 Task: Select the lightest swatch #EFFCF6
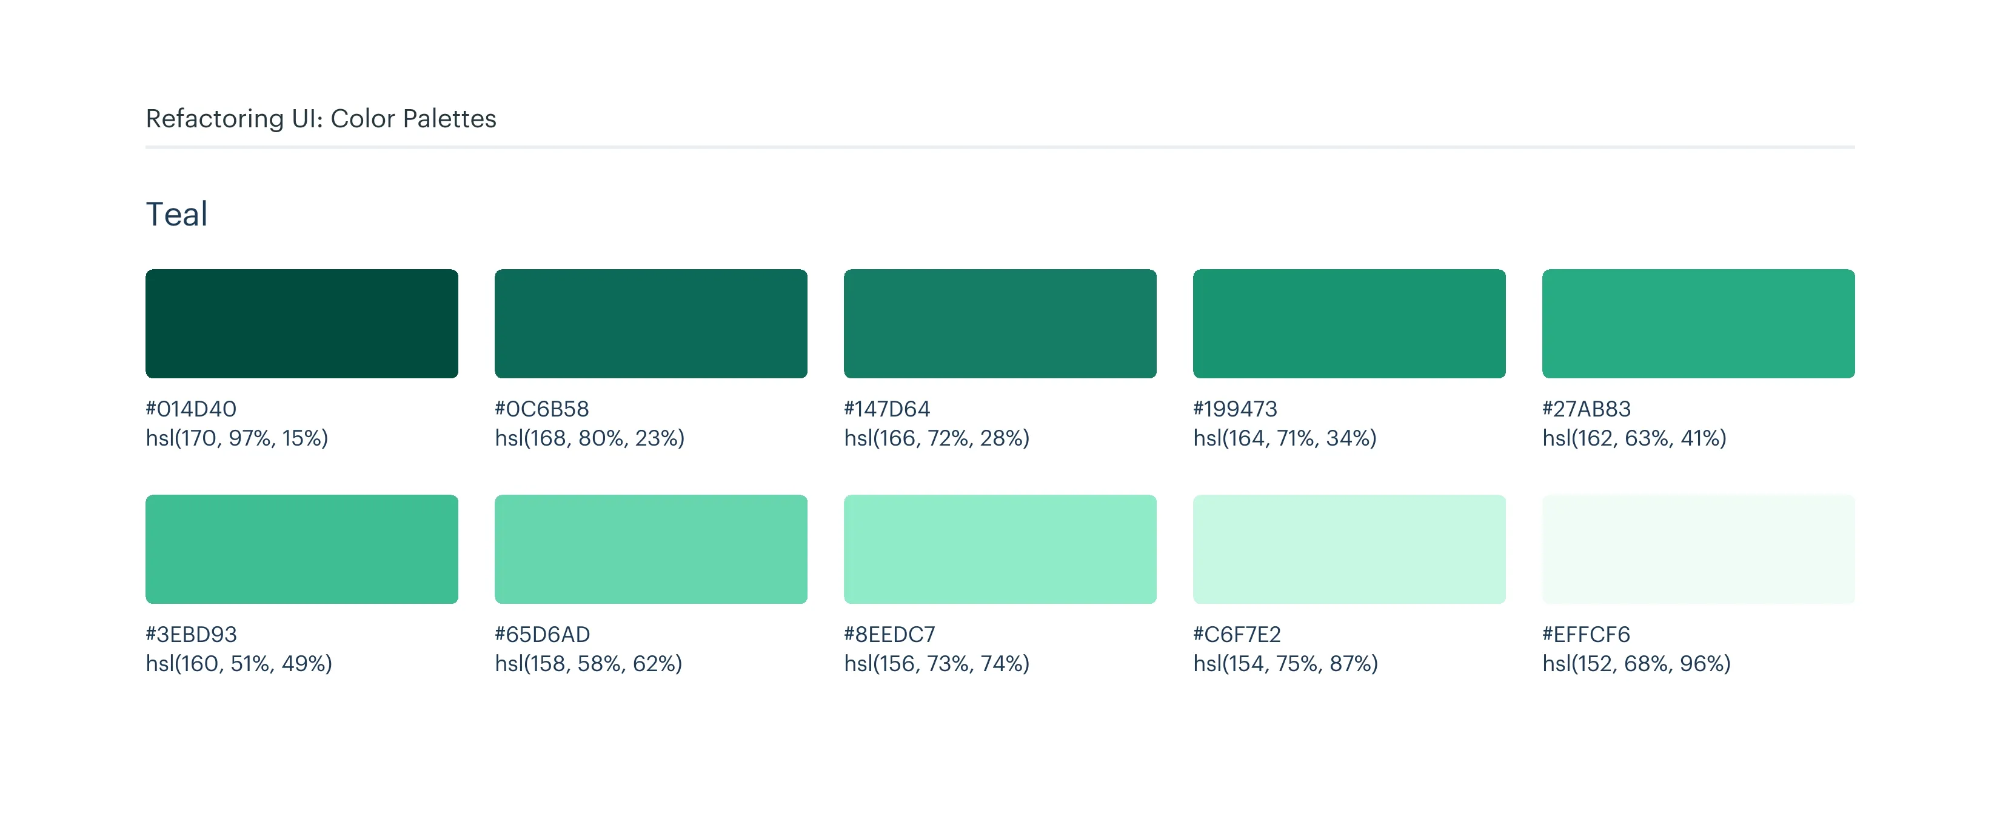1698,549
